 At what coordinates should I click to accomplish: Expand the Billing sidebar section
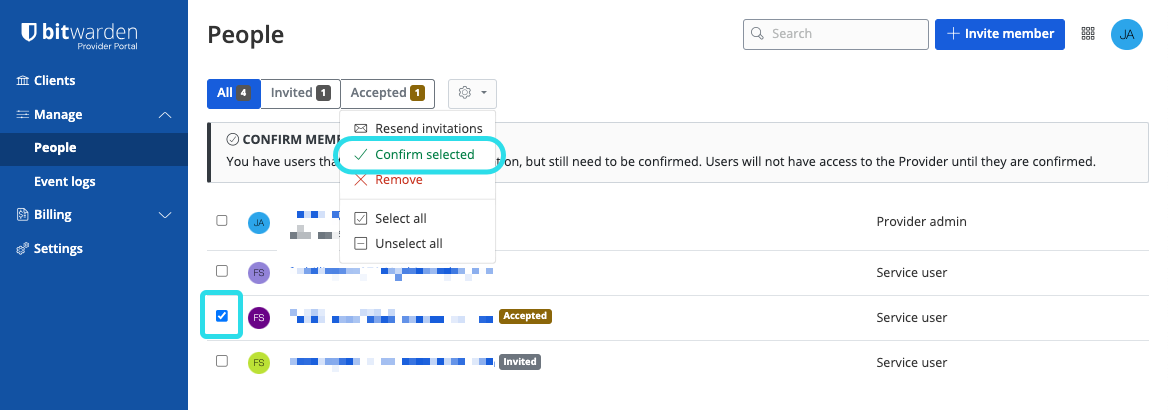165,215
